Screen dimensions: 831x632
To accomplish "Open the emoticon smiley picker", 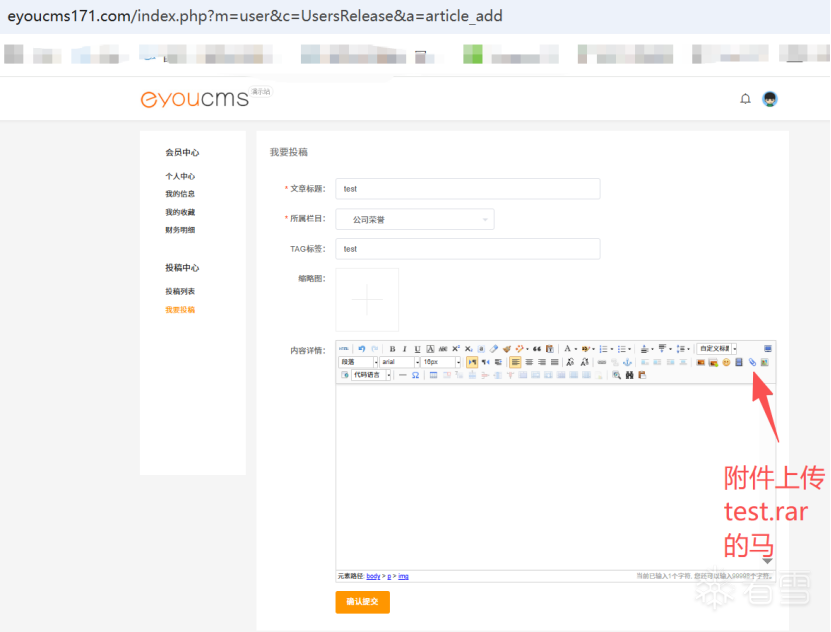I will (726, 362).
